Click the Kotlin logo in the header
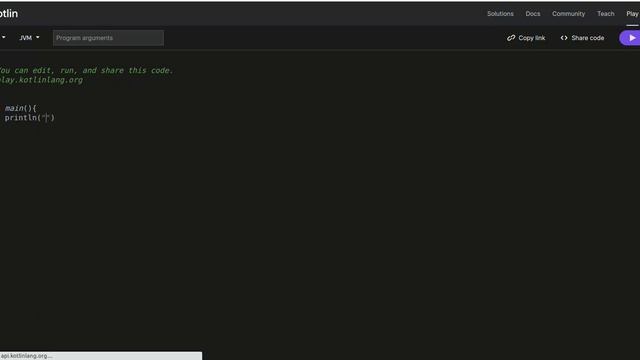The image size is (640, 360). [x=9, y=13]
